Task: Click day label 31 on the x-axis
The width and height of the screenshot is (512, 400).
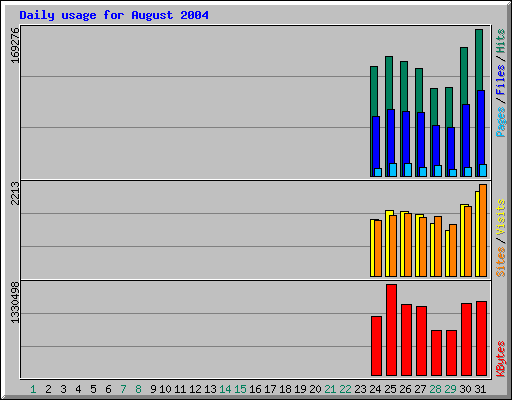Action: click(x=480, y=389)
